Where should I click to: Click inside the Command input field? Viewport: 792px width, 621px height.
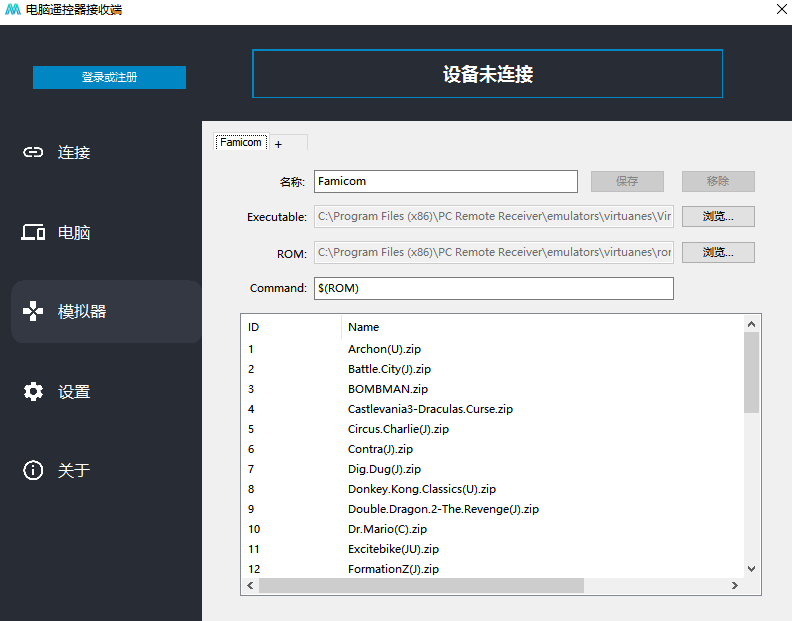click(x=493, y=288)
